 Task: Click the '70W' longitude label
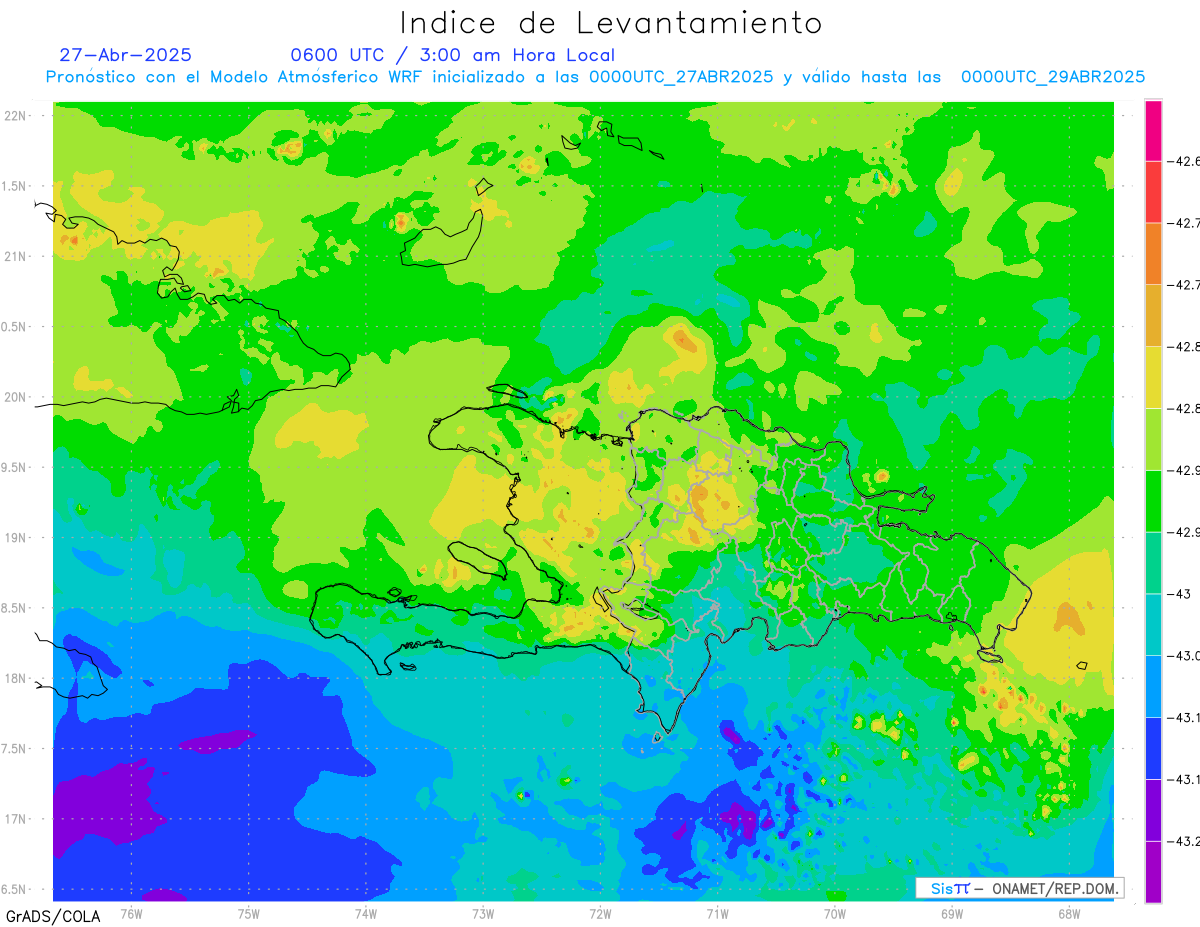click(x=835, y=914)
